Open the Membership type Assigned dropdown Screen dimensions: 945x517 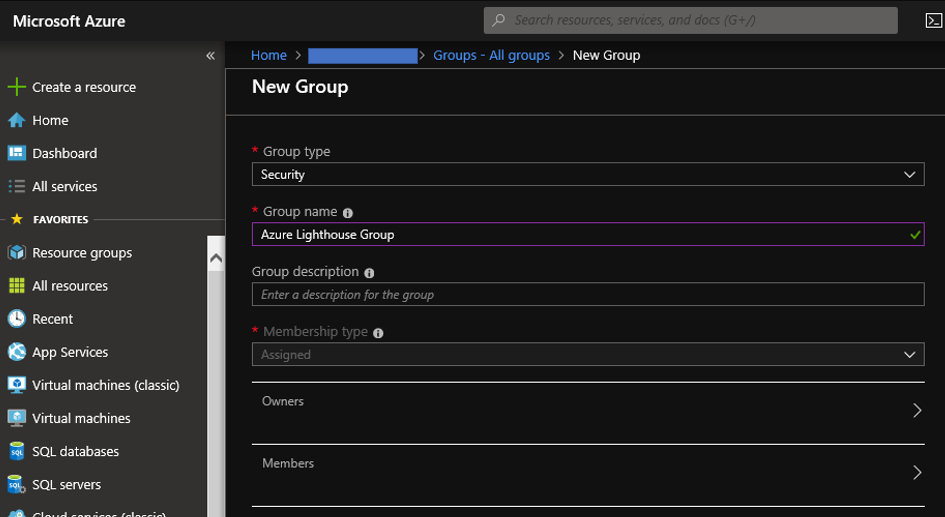point(588,354)
